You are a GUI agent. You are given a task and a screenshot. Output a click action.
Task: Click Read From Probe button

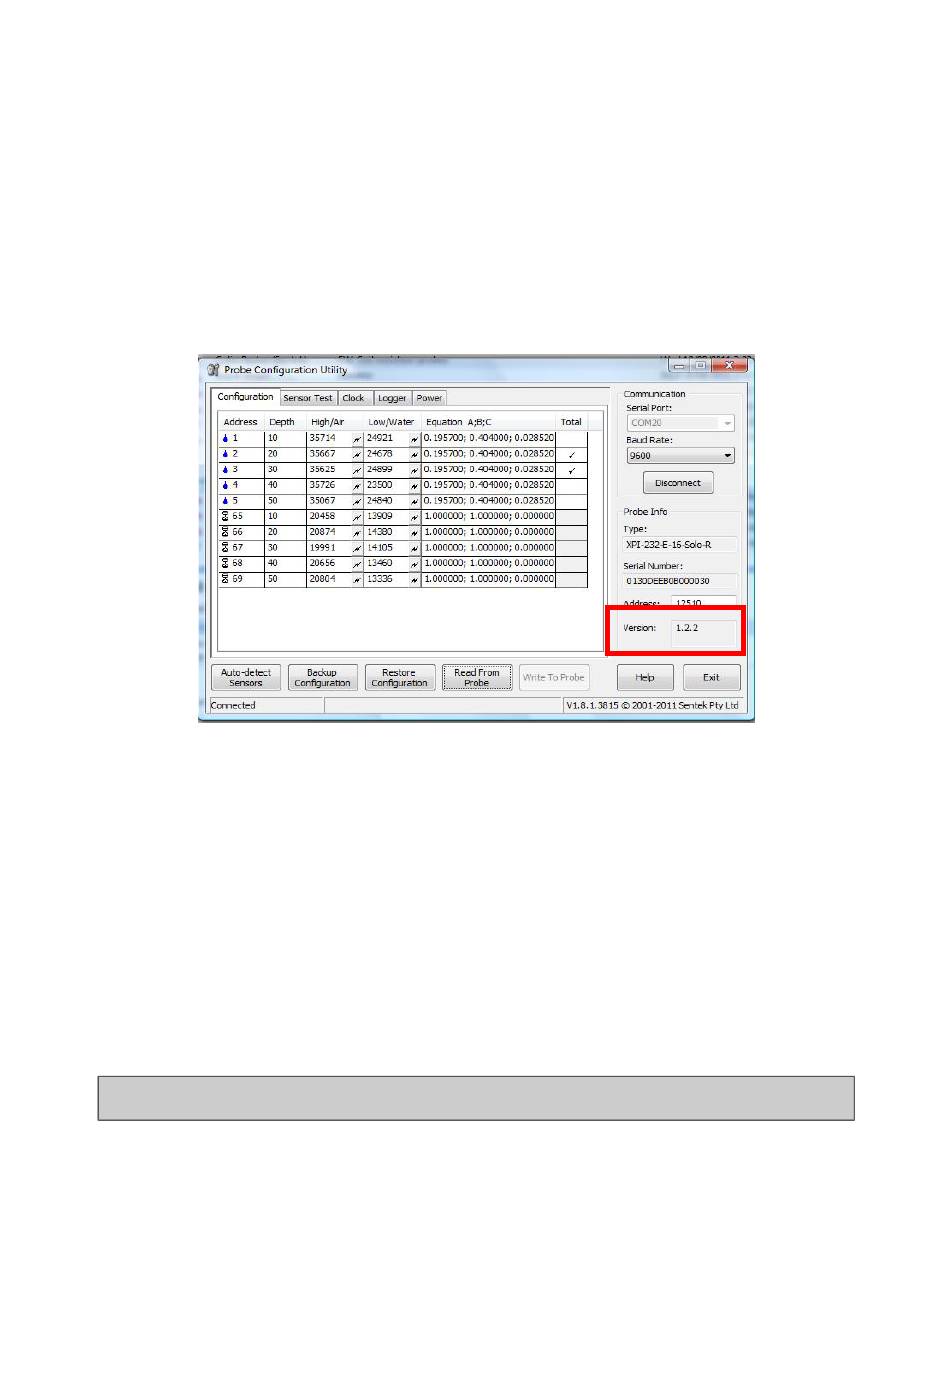tap(477, 678)
